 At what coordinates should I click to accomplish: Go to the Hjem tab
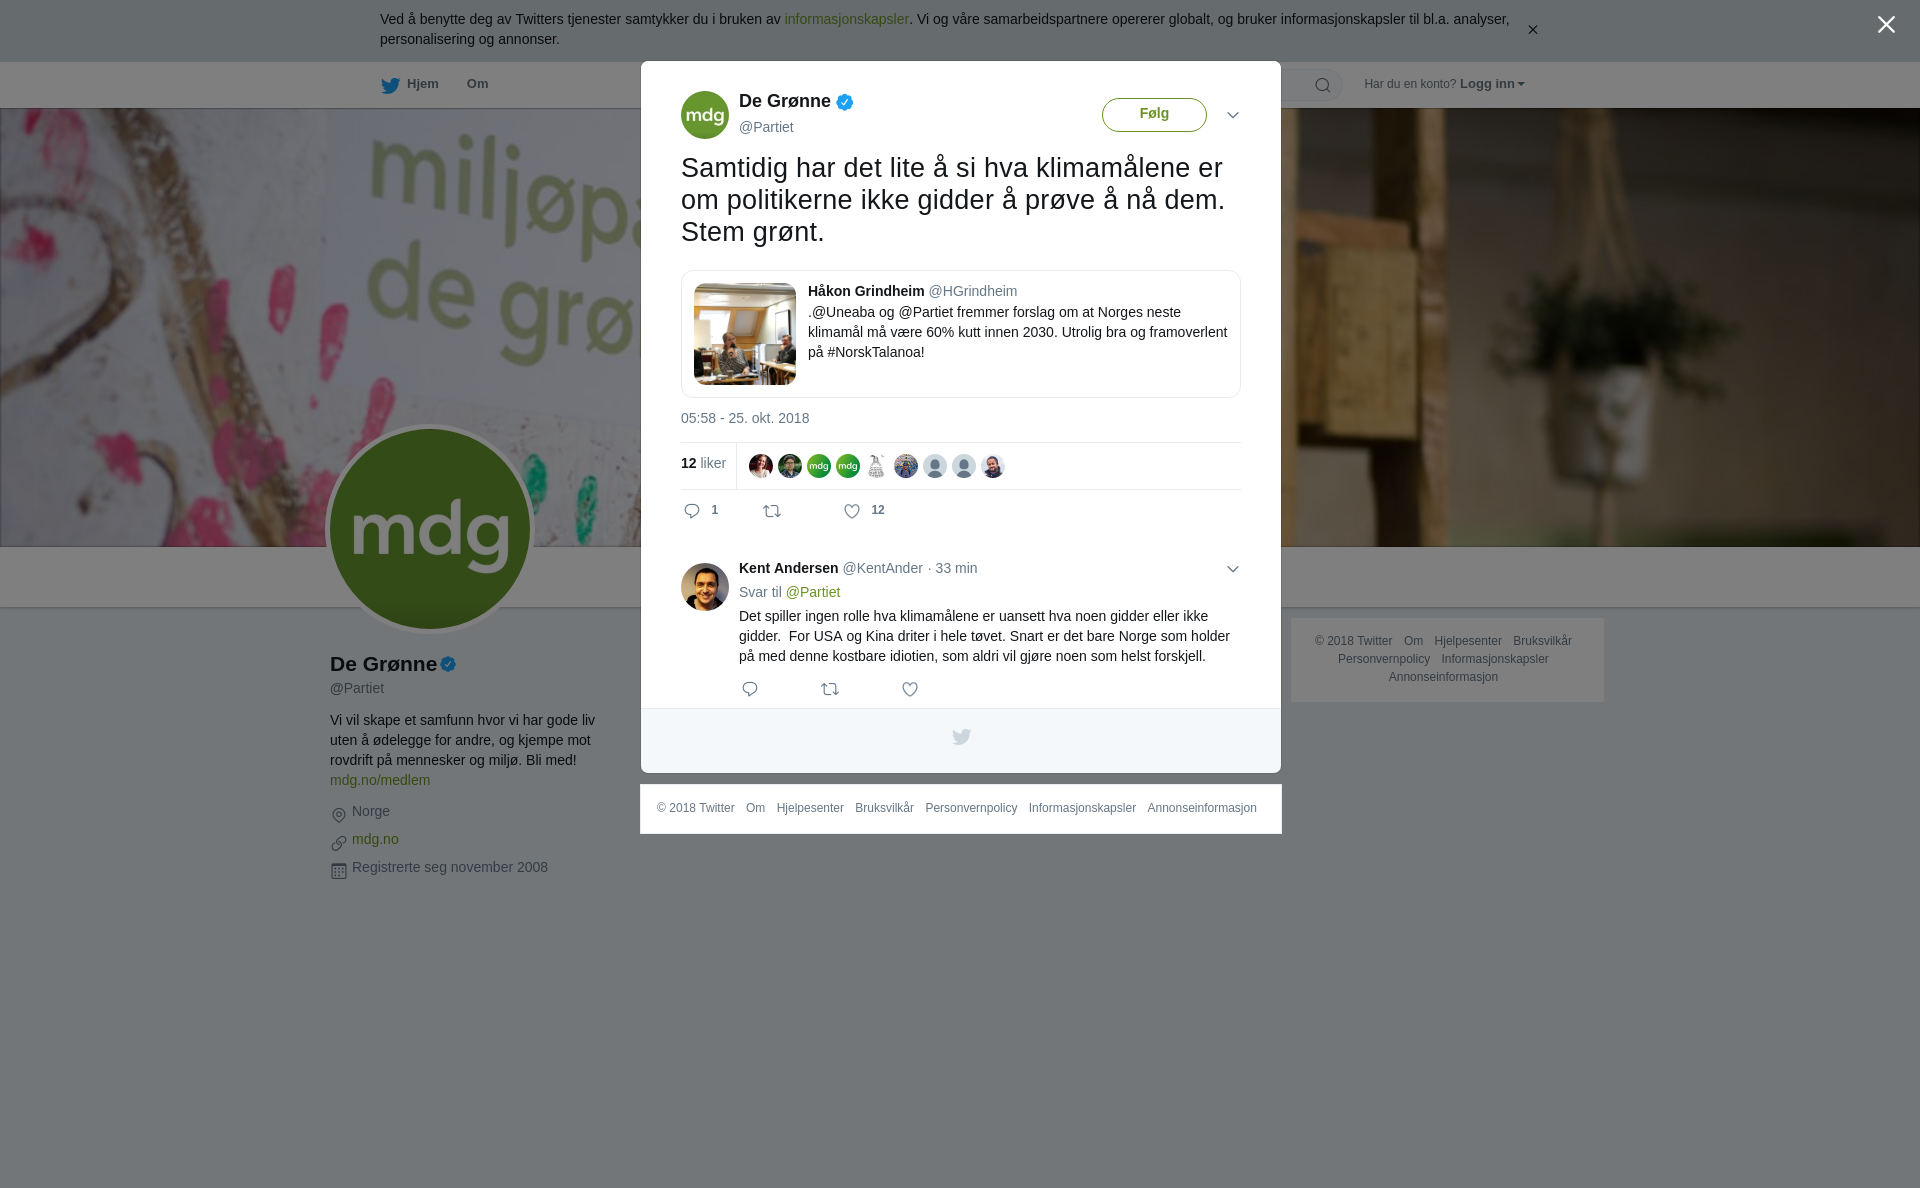click(410, 85)
